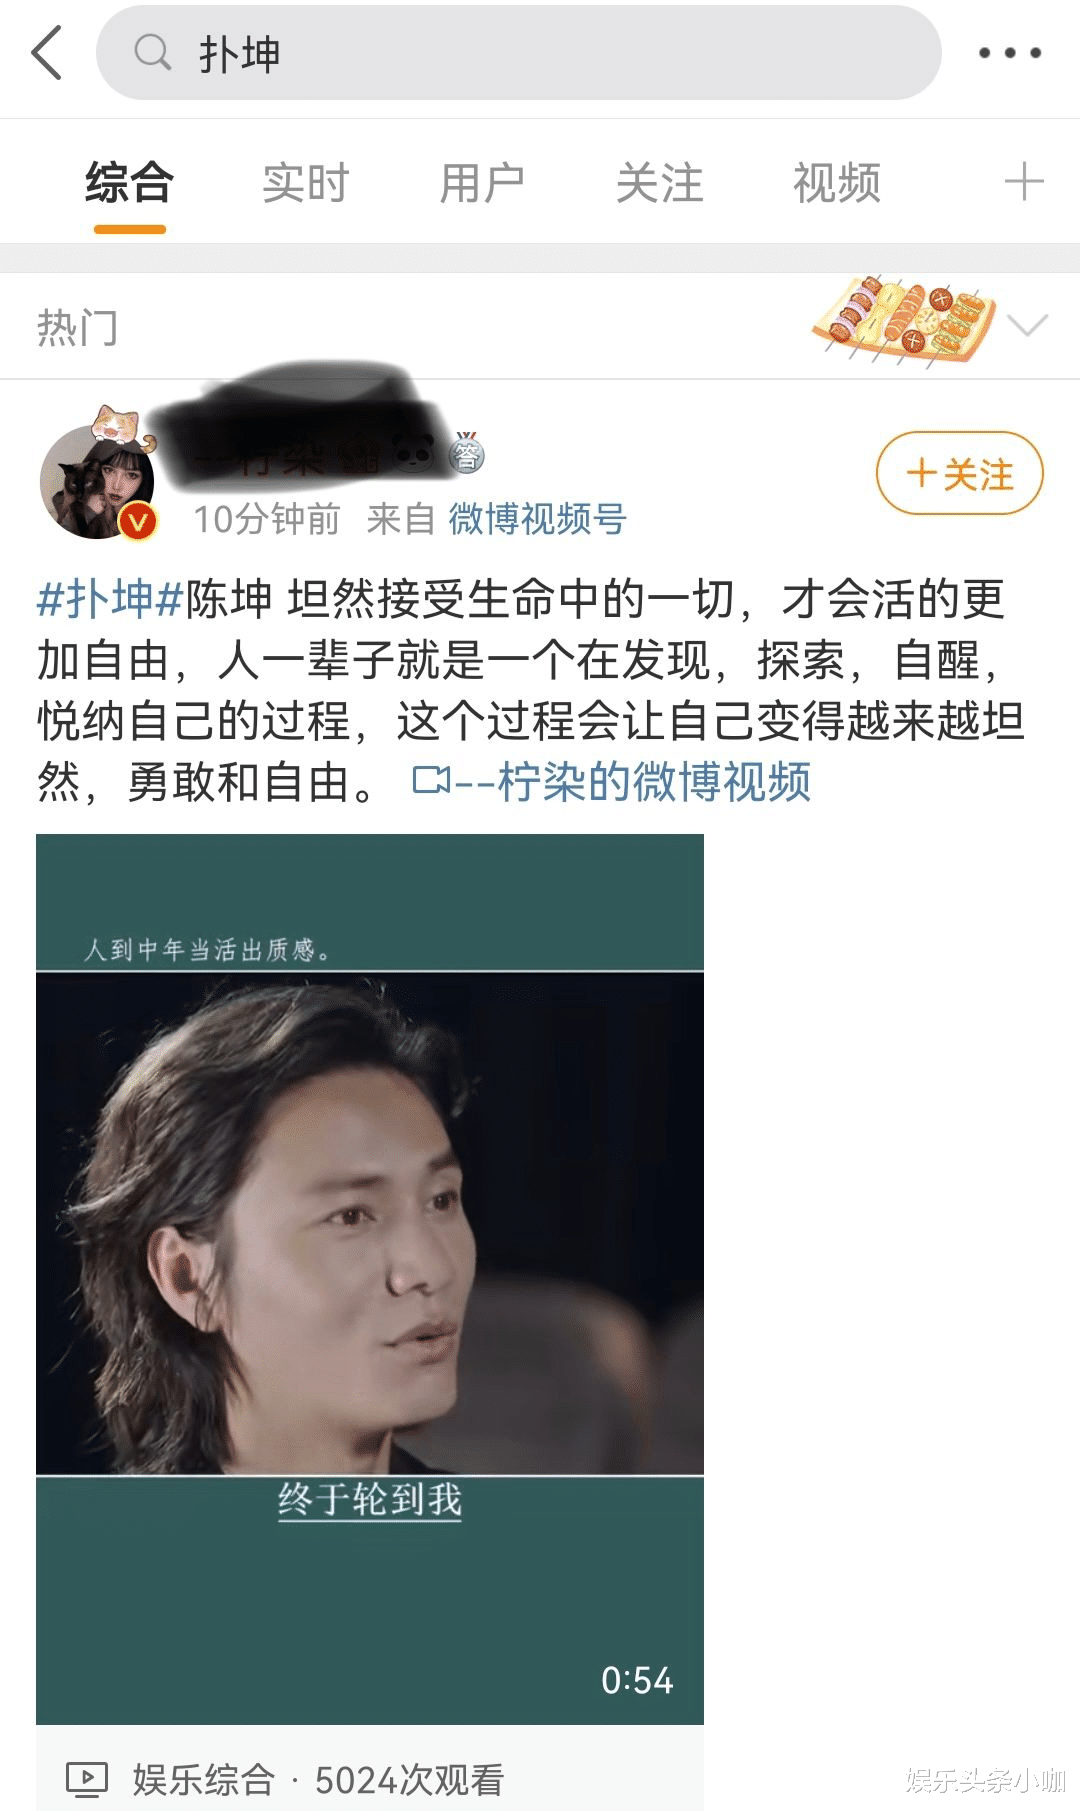Viewport: 1080px width, 1811px height.
Task: Open the 微博视频号 source link
Action: pyautogui.click(x=537, y=519)
